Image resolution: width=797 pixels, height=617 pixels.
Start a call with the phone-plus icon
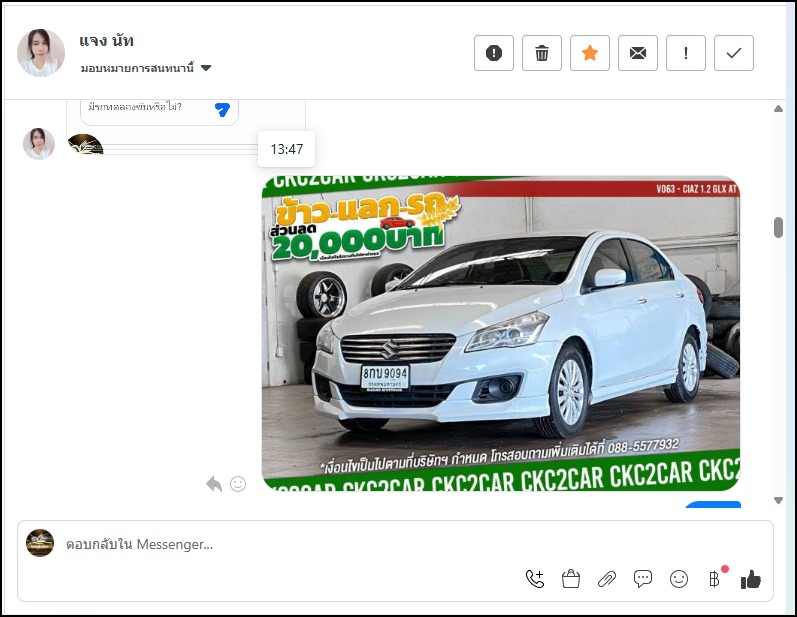pyautogui.click(x=535, y=579)
